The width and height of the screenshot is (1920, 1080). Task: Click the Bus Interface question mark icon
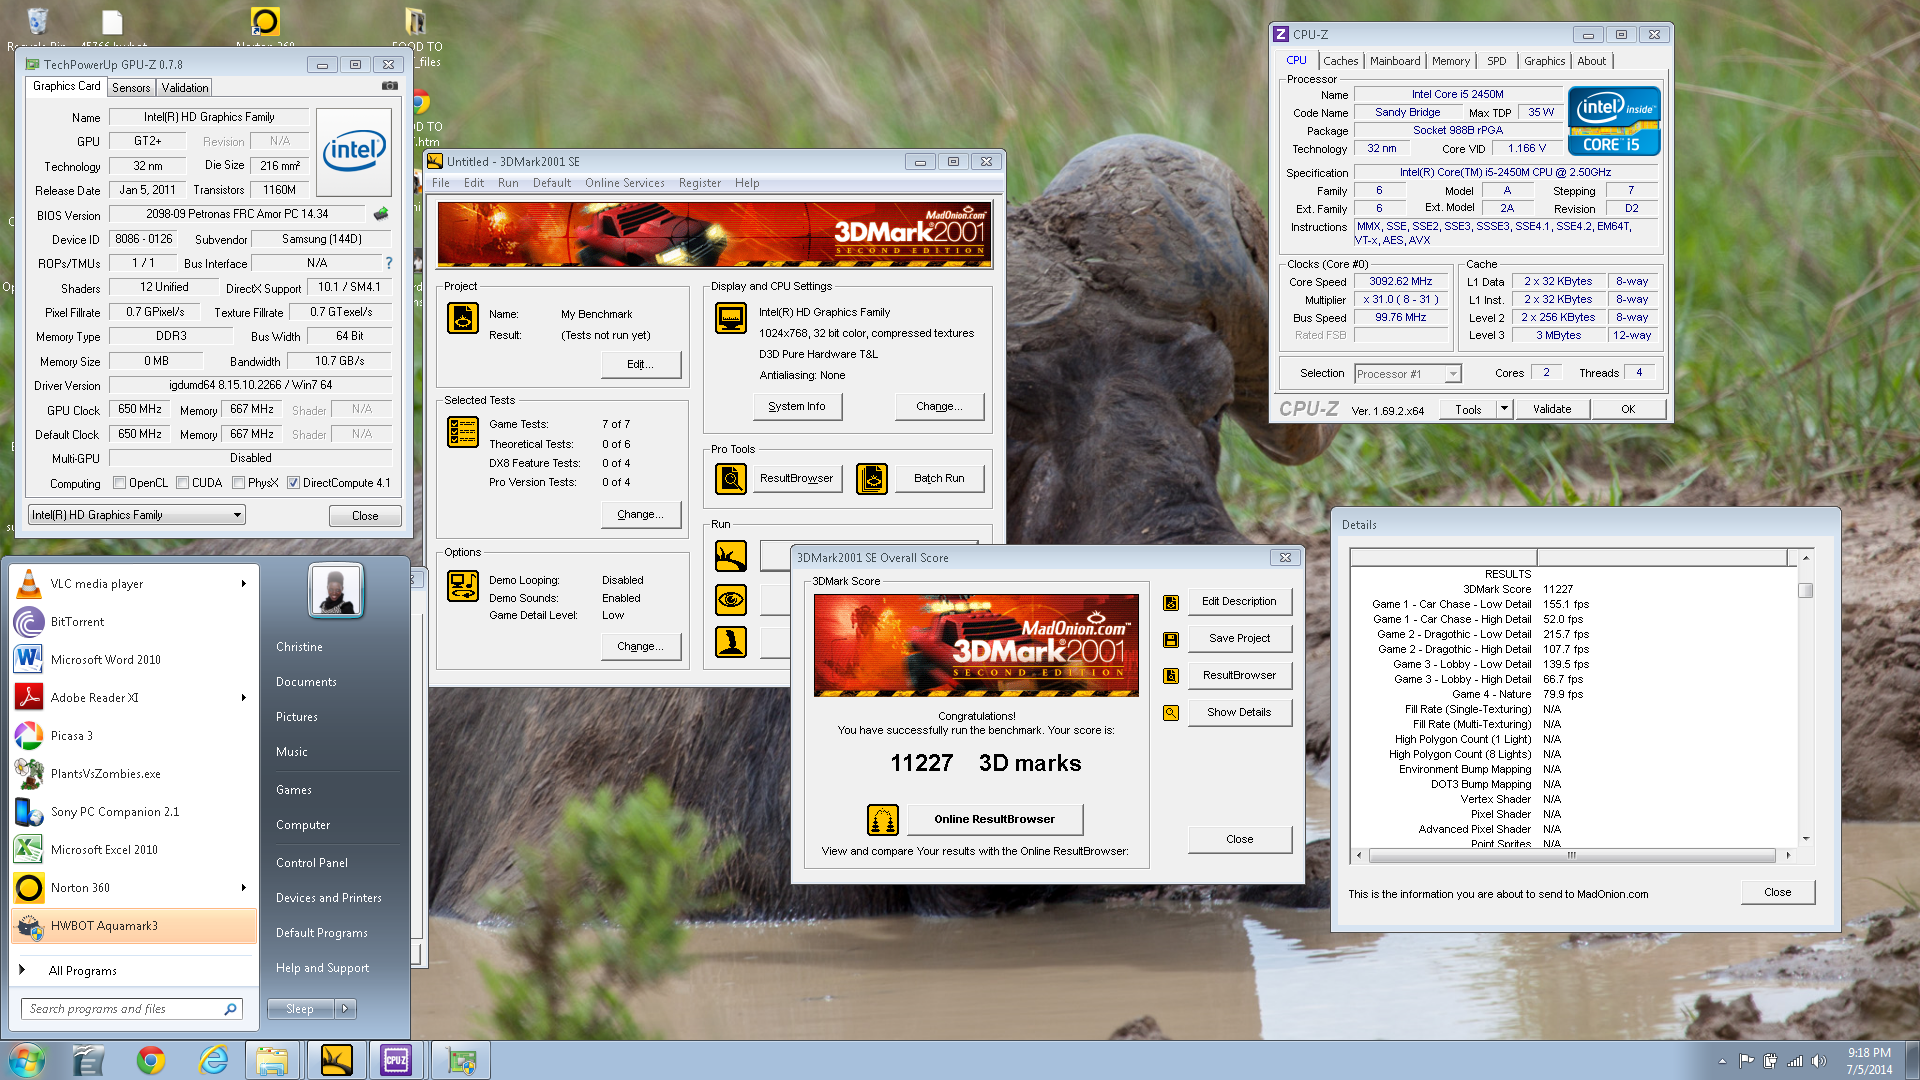(x=389, y=263)
